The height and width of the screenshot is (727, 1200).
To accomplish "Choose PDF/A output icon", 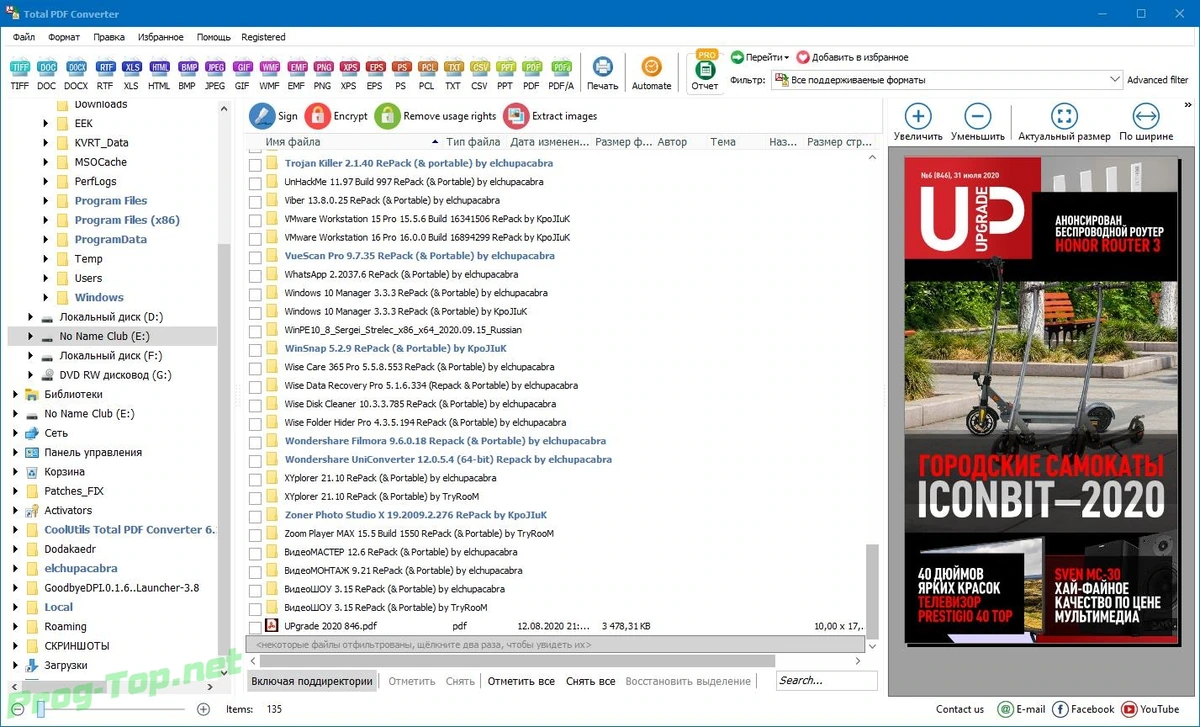I will [561, 69].
